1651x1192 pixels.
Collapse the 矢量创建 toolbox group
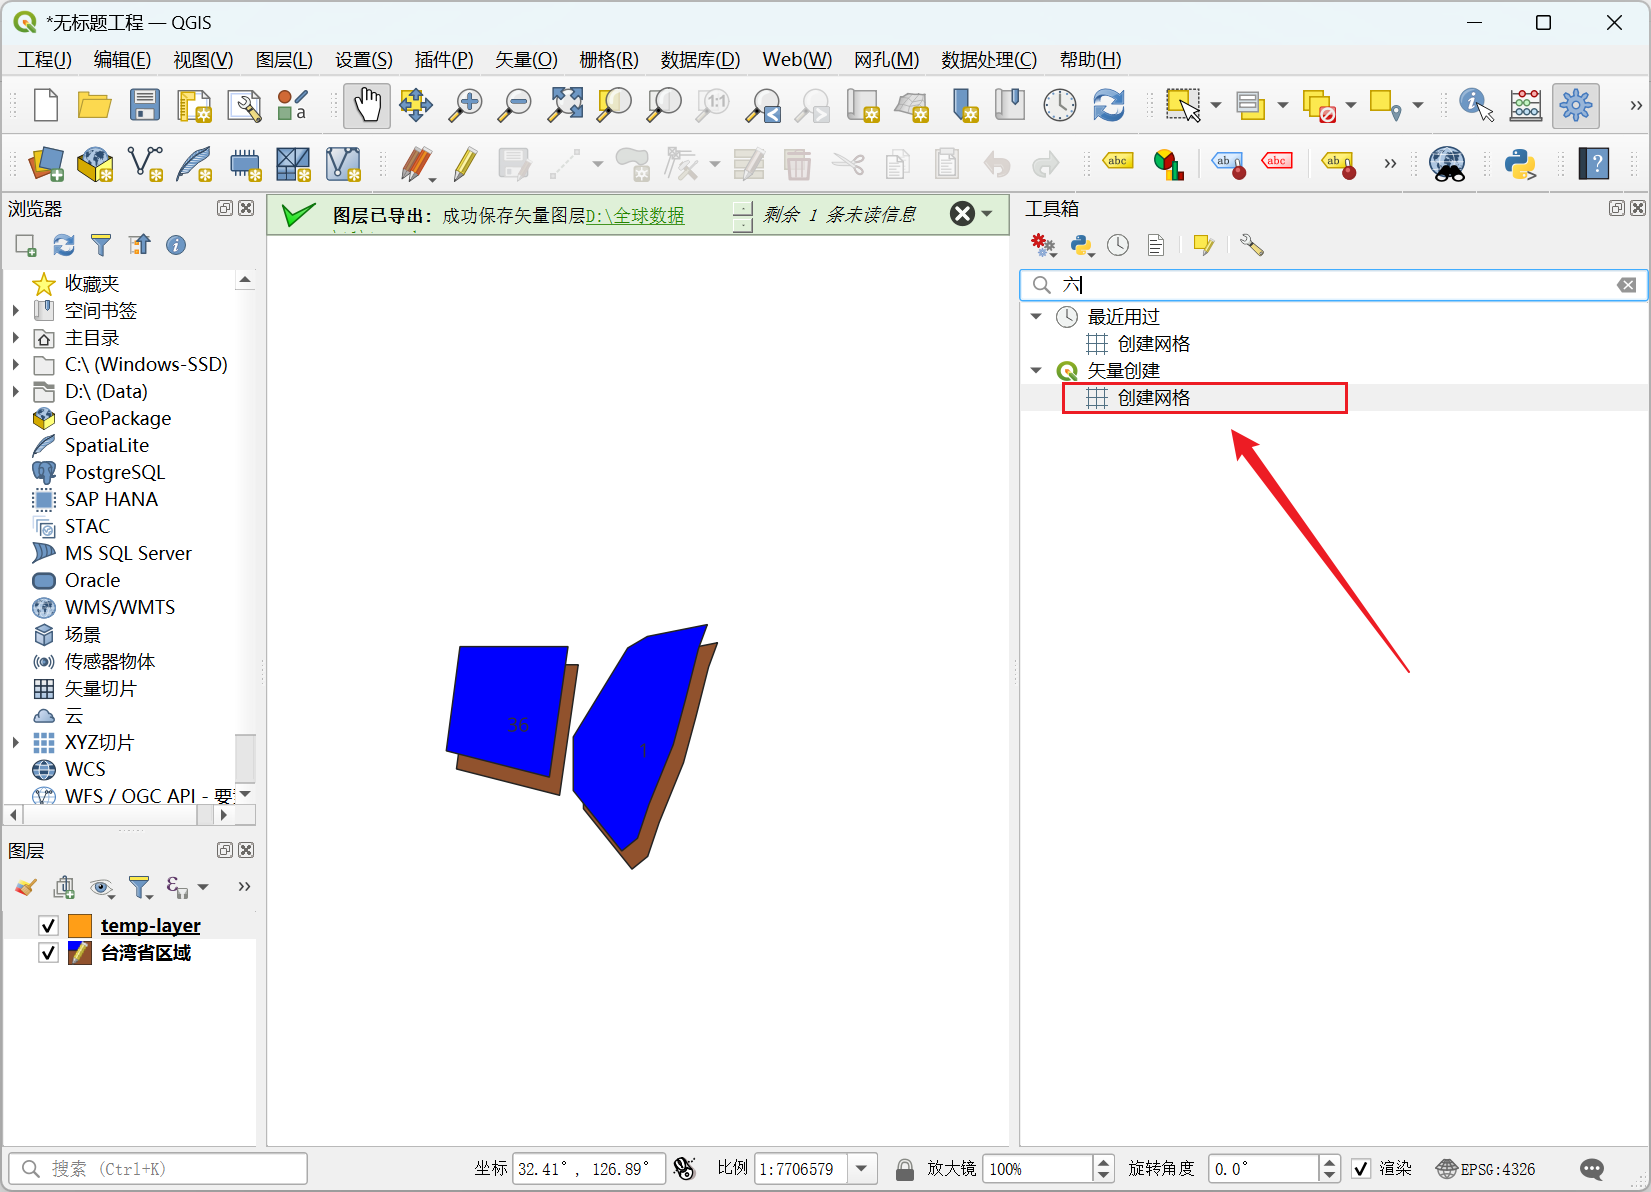tap(1036, 371)
